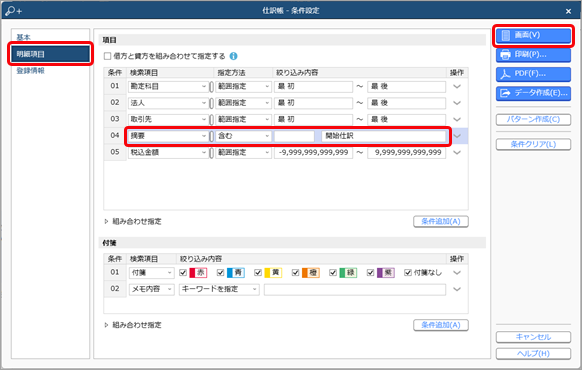582x370 pixels.
Task: Click the 9,999,999,999,999 maximum amount field
Action: pos(406,153)
